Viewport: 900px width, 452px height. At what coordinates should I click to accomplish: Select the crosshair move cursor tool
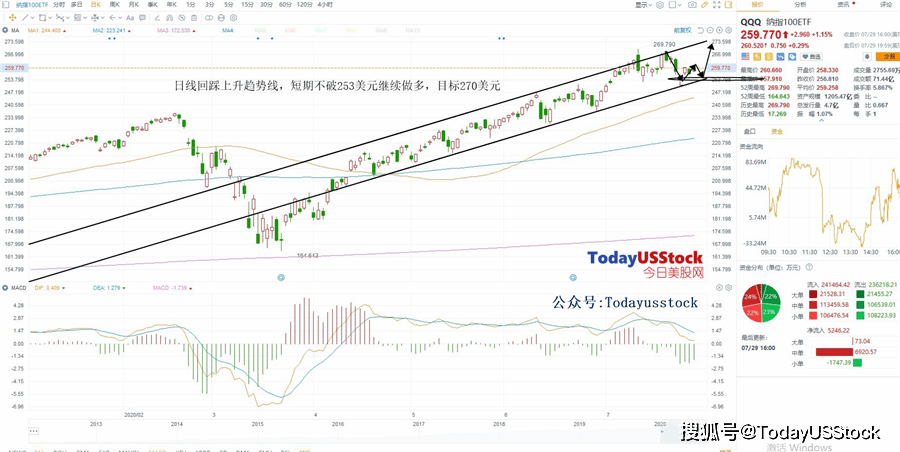[x=13, y=18]
